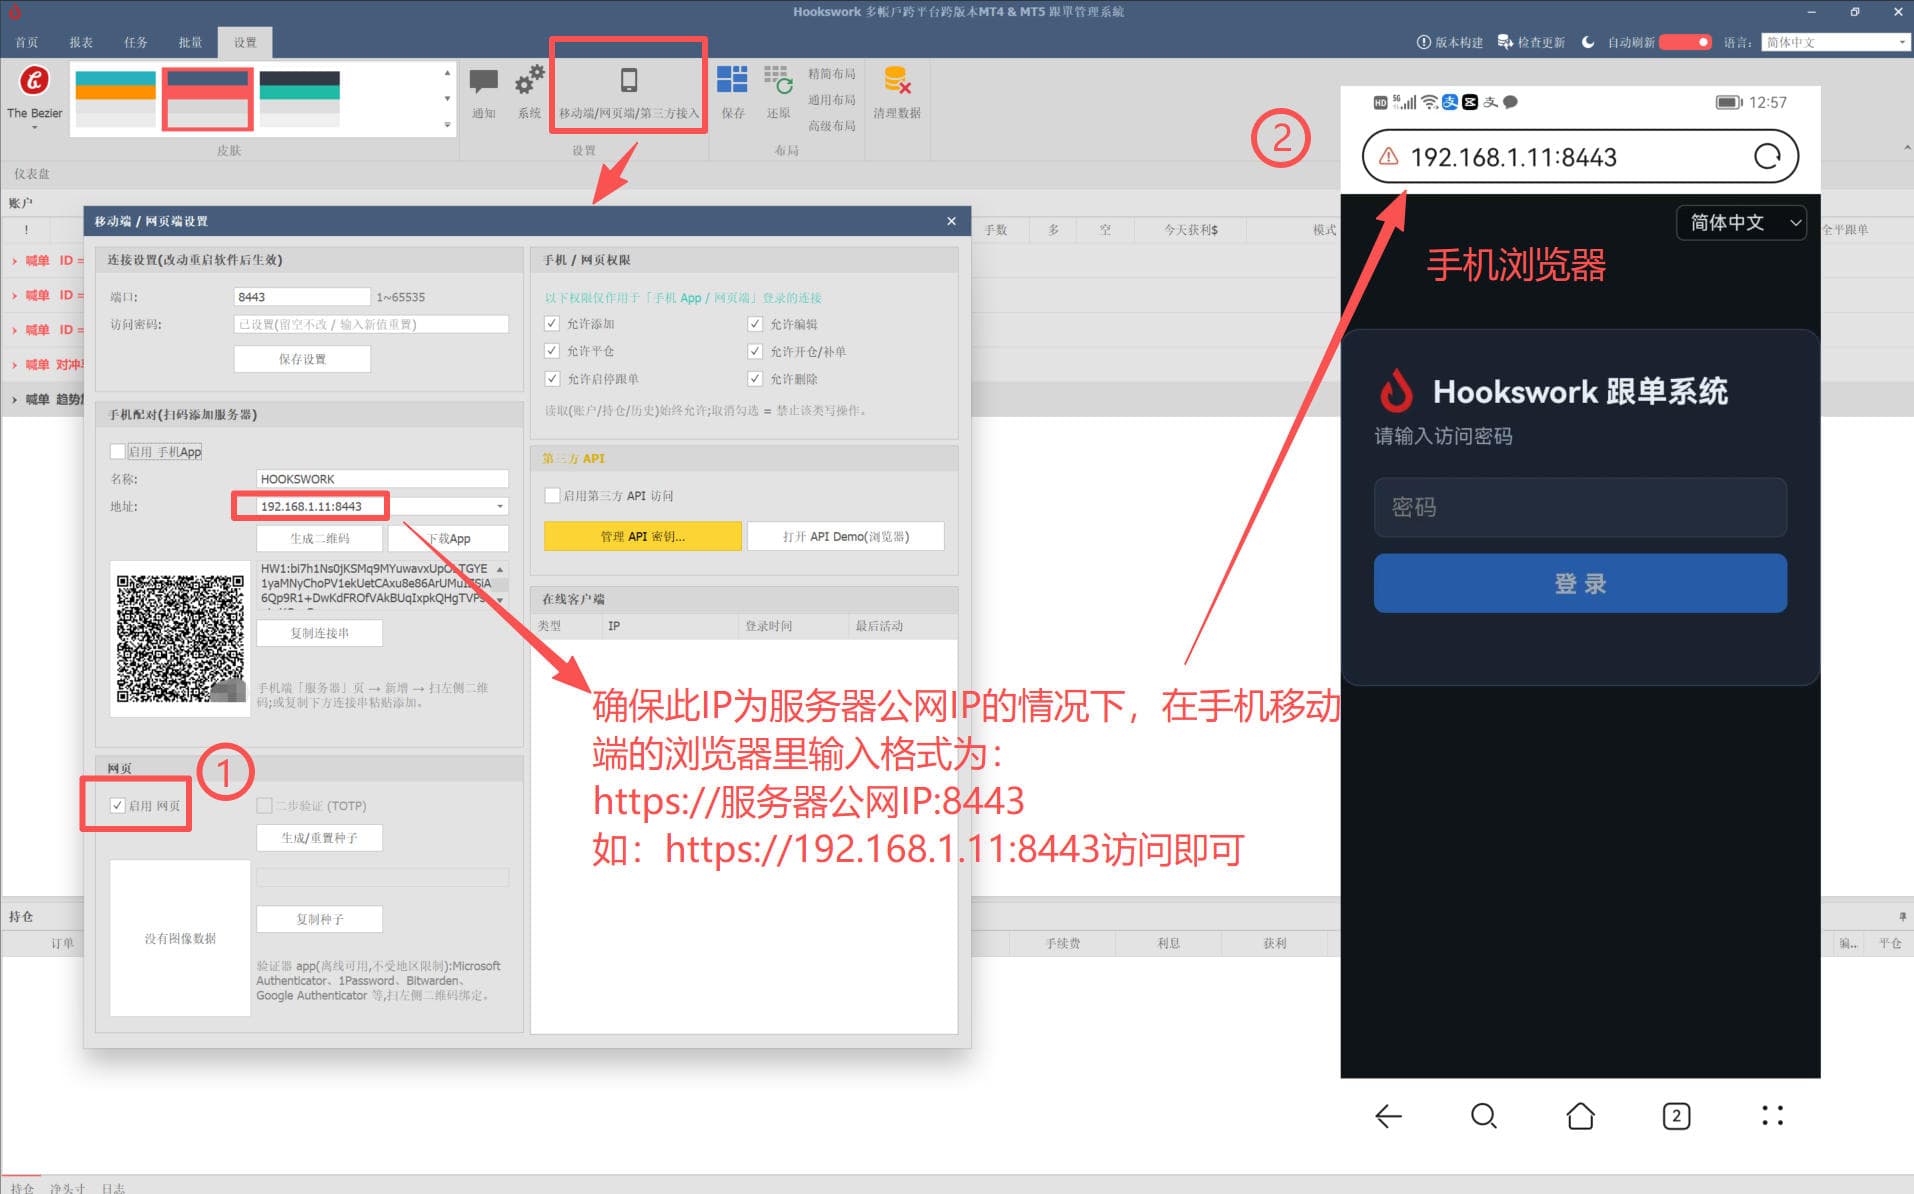The image size is (1914, 1194).
Task: Enable the 启用 手机App checkbox
Action: click(118, 452)
